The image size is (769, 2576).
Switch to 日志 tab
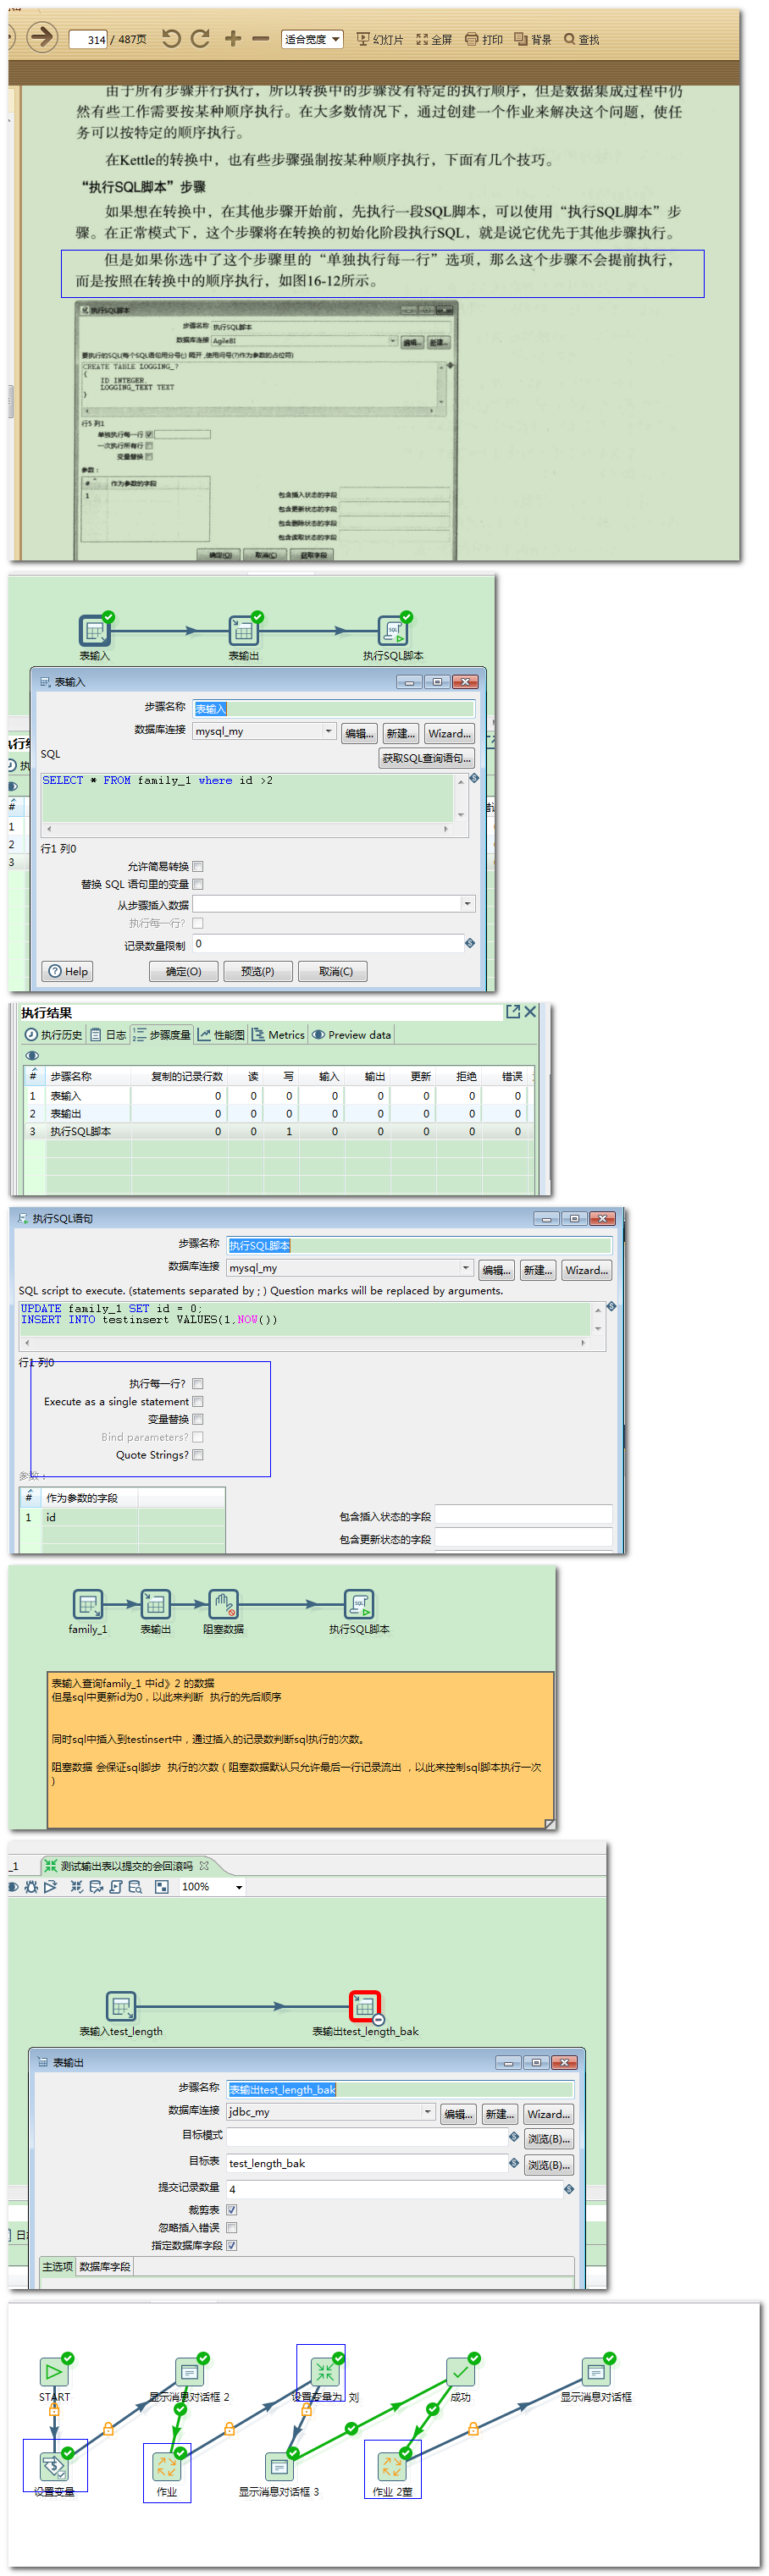(x=108, y=1035)
